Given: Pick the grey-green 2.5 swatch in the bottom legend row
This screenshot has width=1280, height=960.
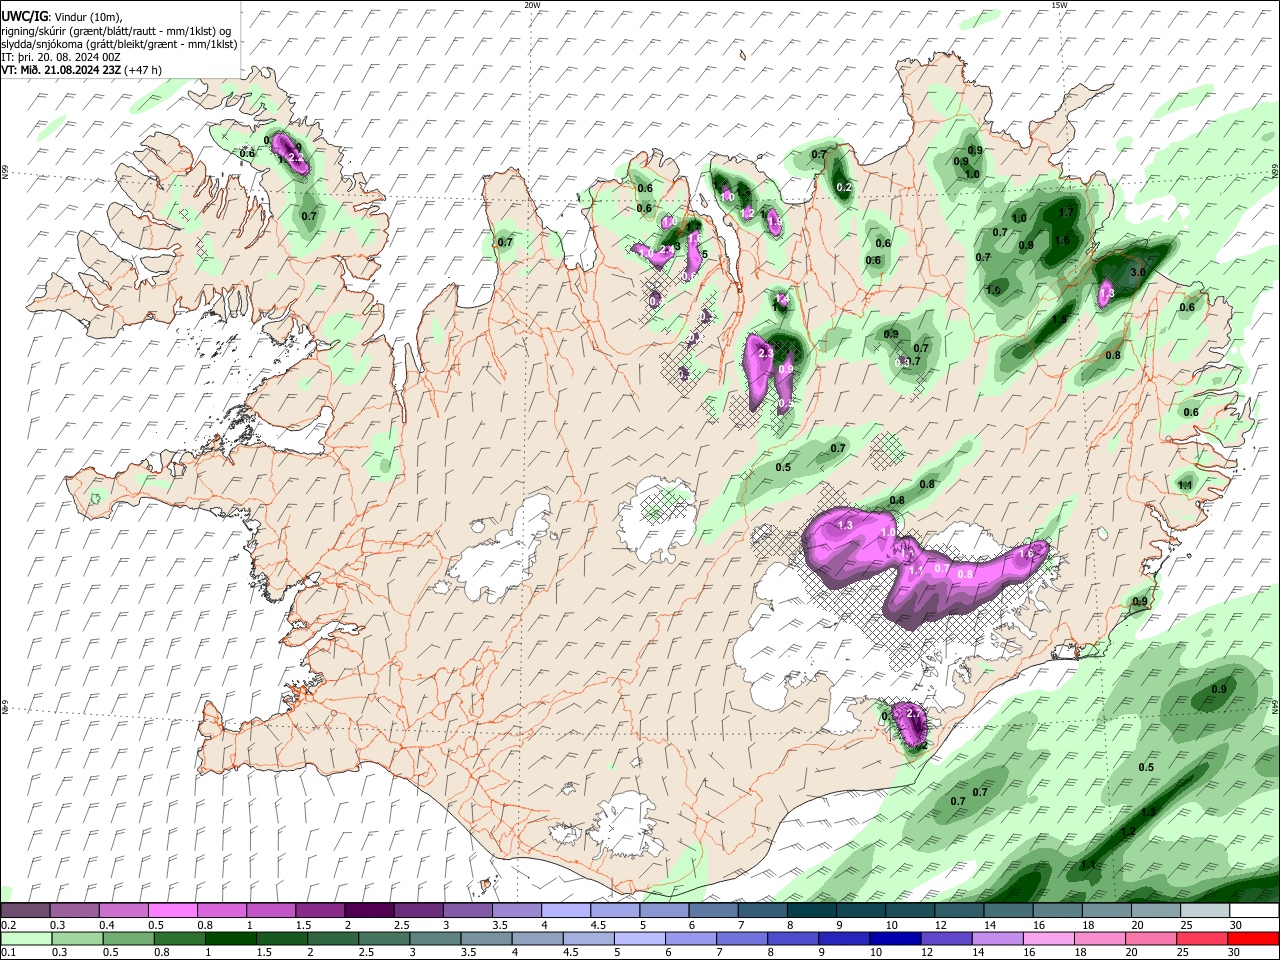Looking at the screenshot, I should pyautogui.click(x=384, y=938).
